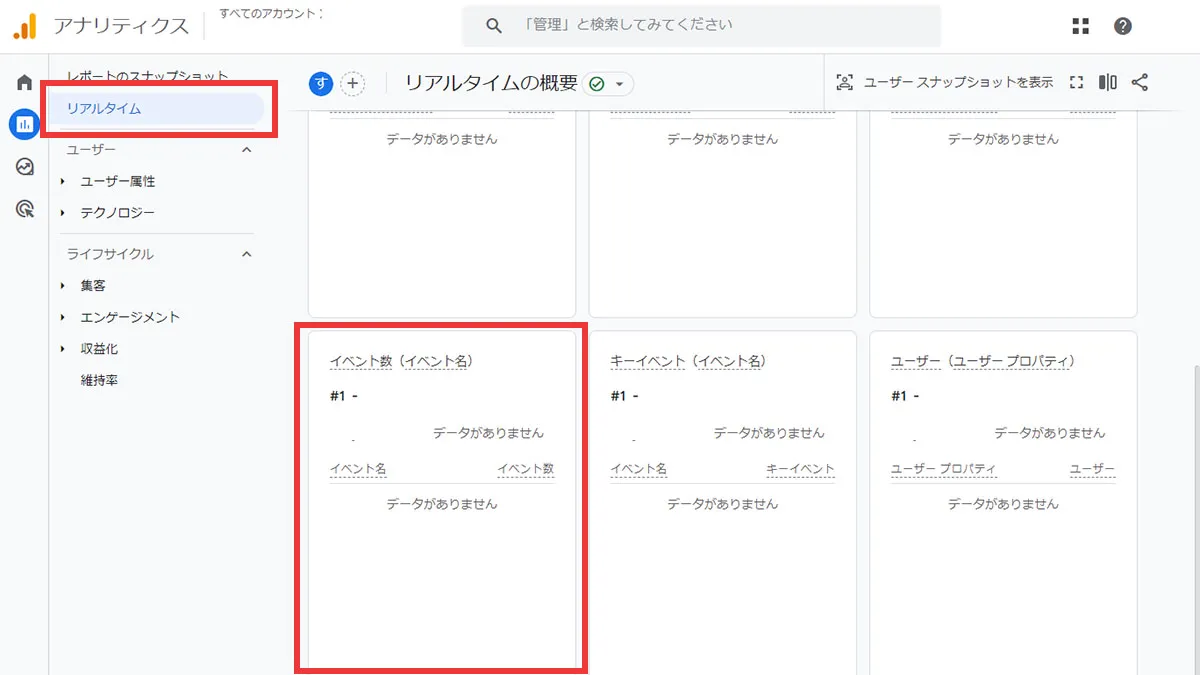Share the realtime overview report

click(1140, 83)
